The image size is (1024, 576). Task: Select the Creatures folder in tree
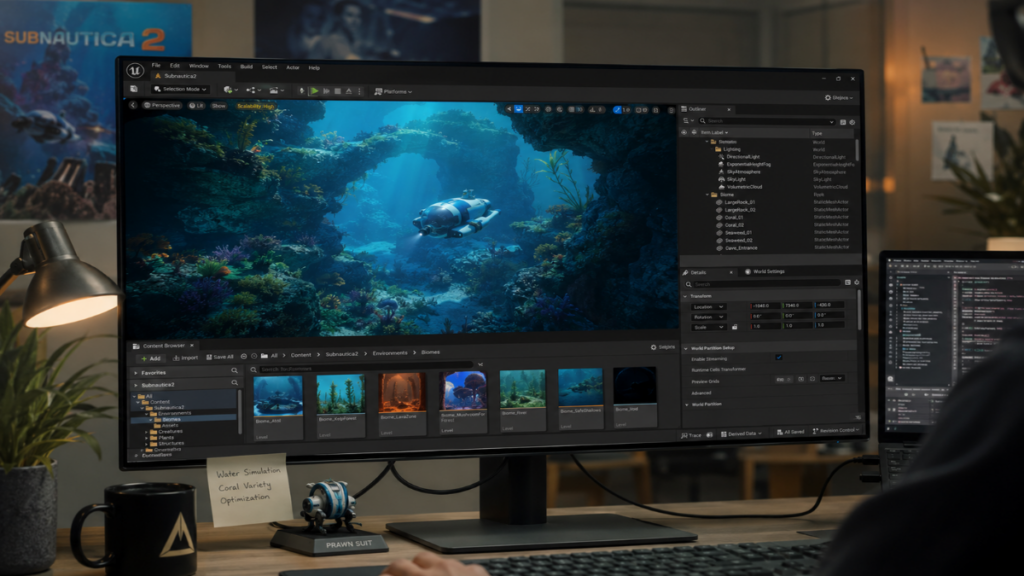tap(170, 431)
